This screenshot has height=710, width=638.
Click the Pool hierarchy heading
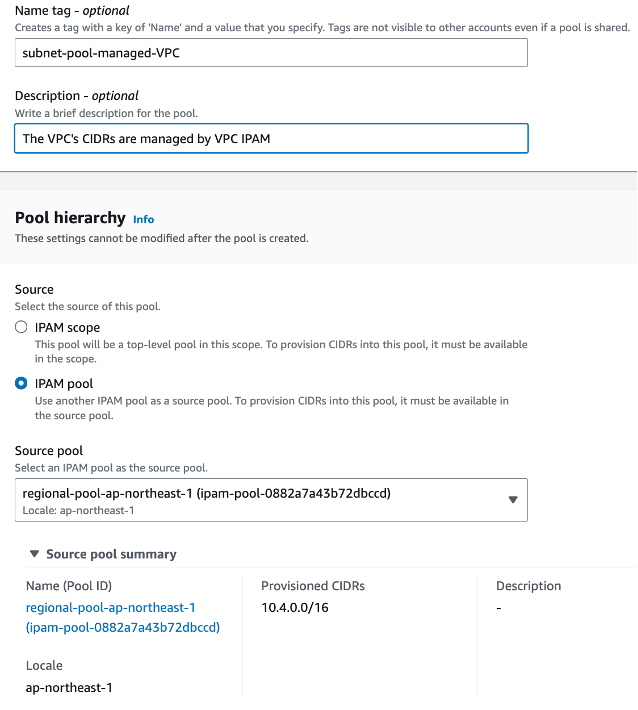tap(70, 218)
